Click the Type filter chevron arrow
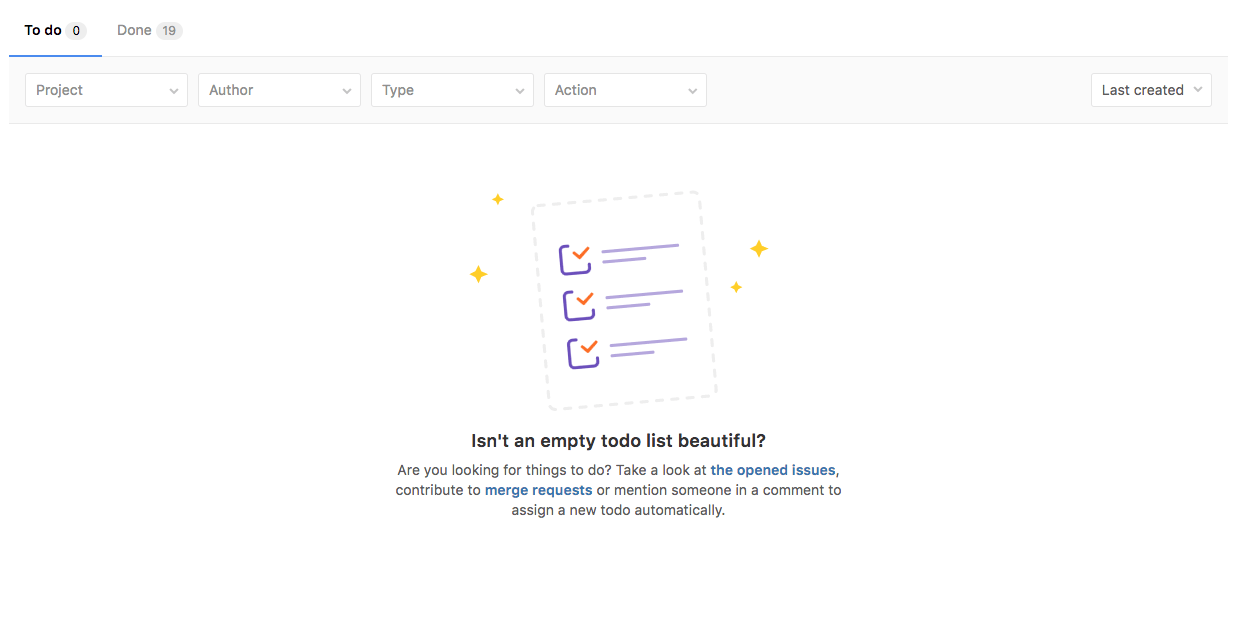The width and height of the screenshot is (1240, 631). 522,90
